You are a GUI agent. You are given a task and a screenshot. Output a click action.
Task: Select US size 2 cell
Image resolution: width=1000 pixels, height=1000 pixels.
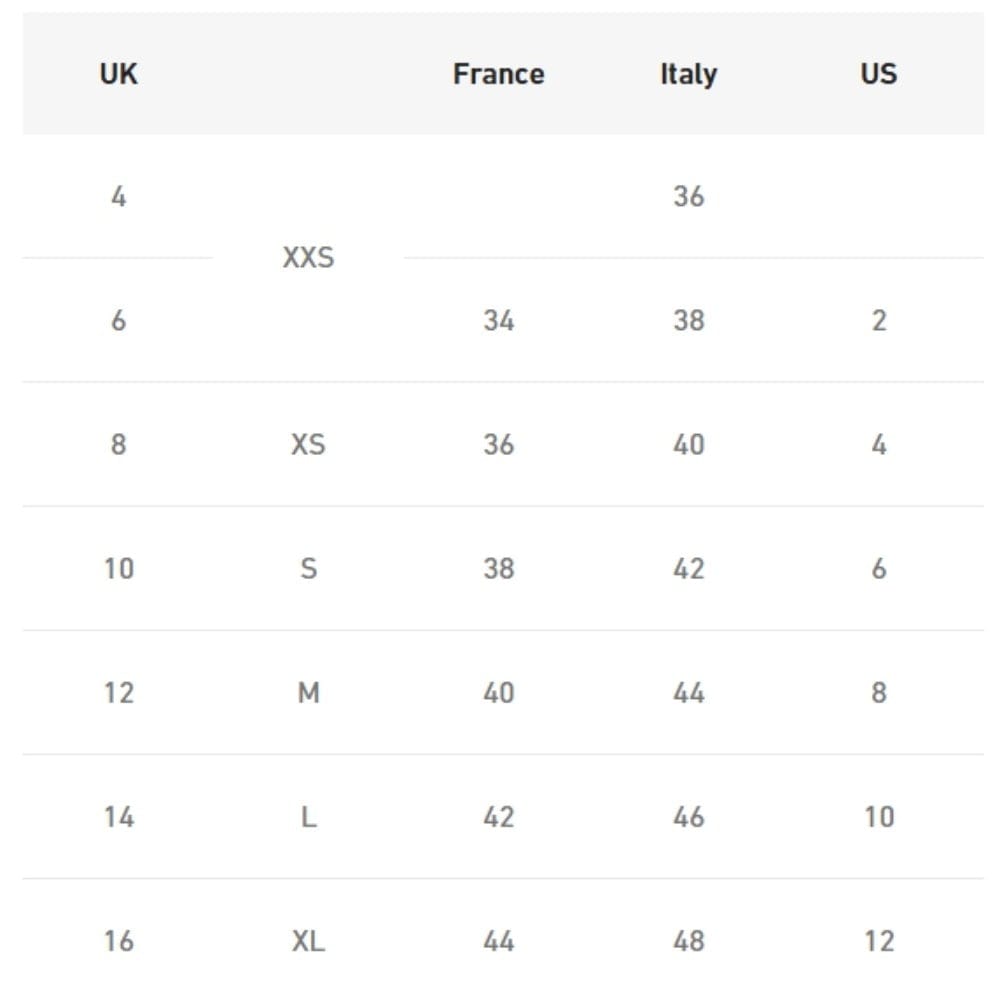point(878,320)
